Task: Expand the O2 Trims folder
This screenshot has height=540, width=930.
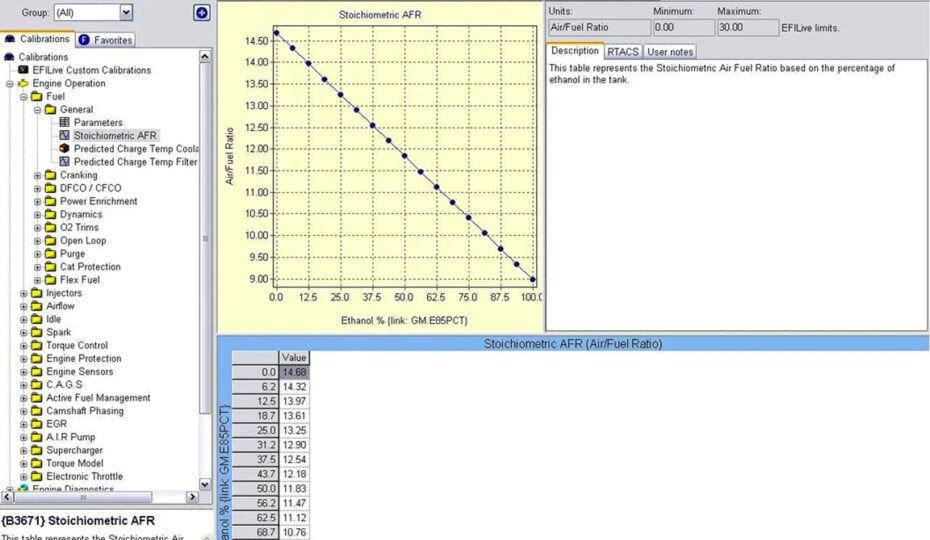Action: (37, 228)
